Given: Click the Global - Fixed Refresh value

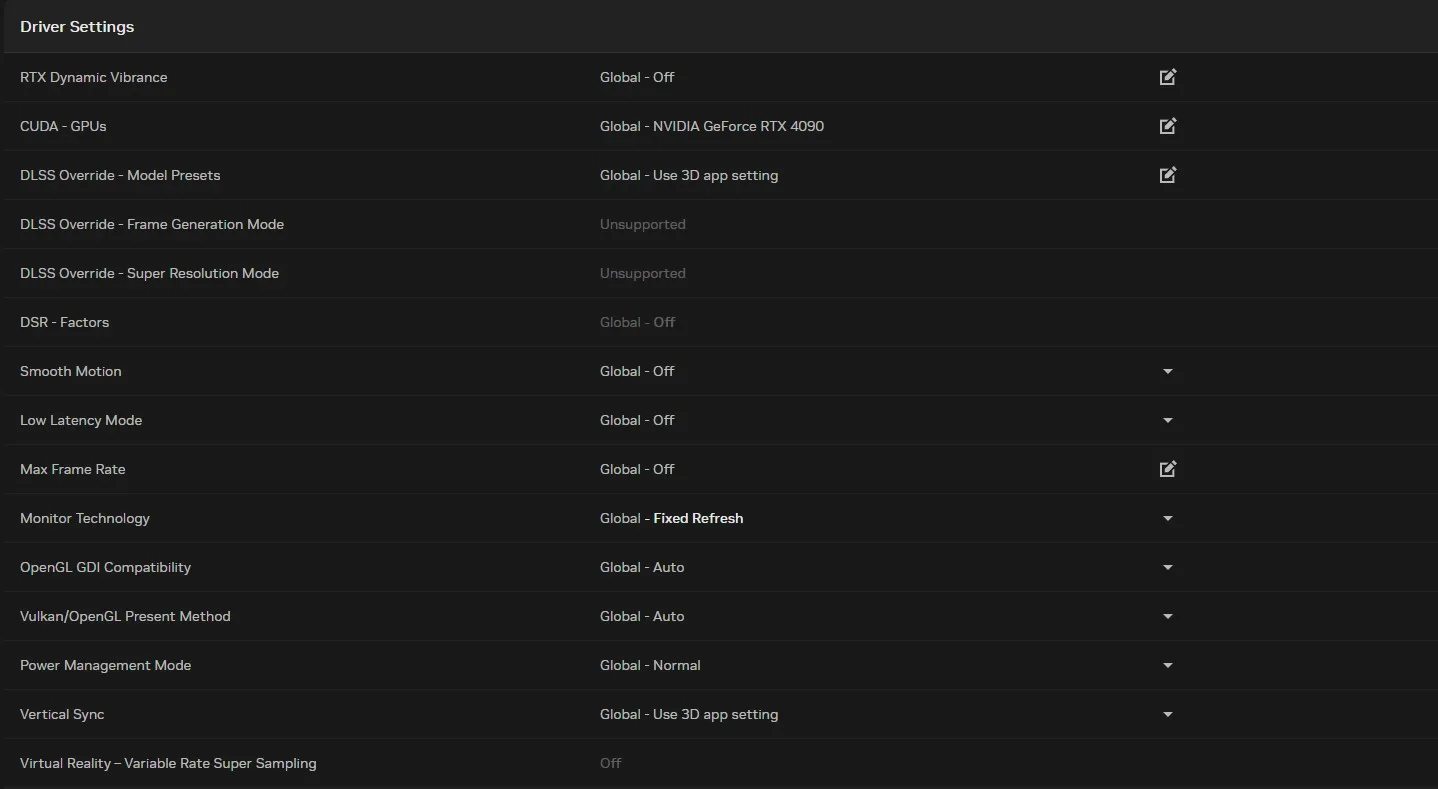Looking at the screenshot, I should [671, 518].
